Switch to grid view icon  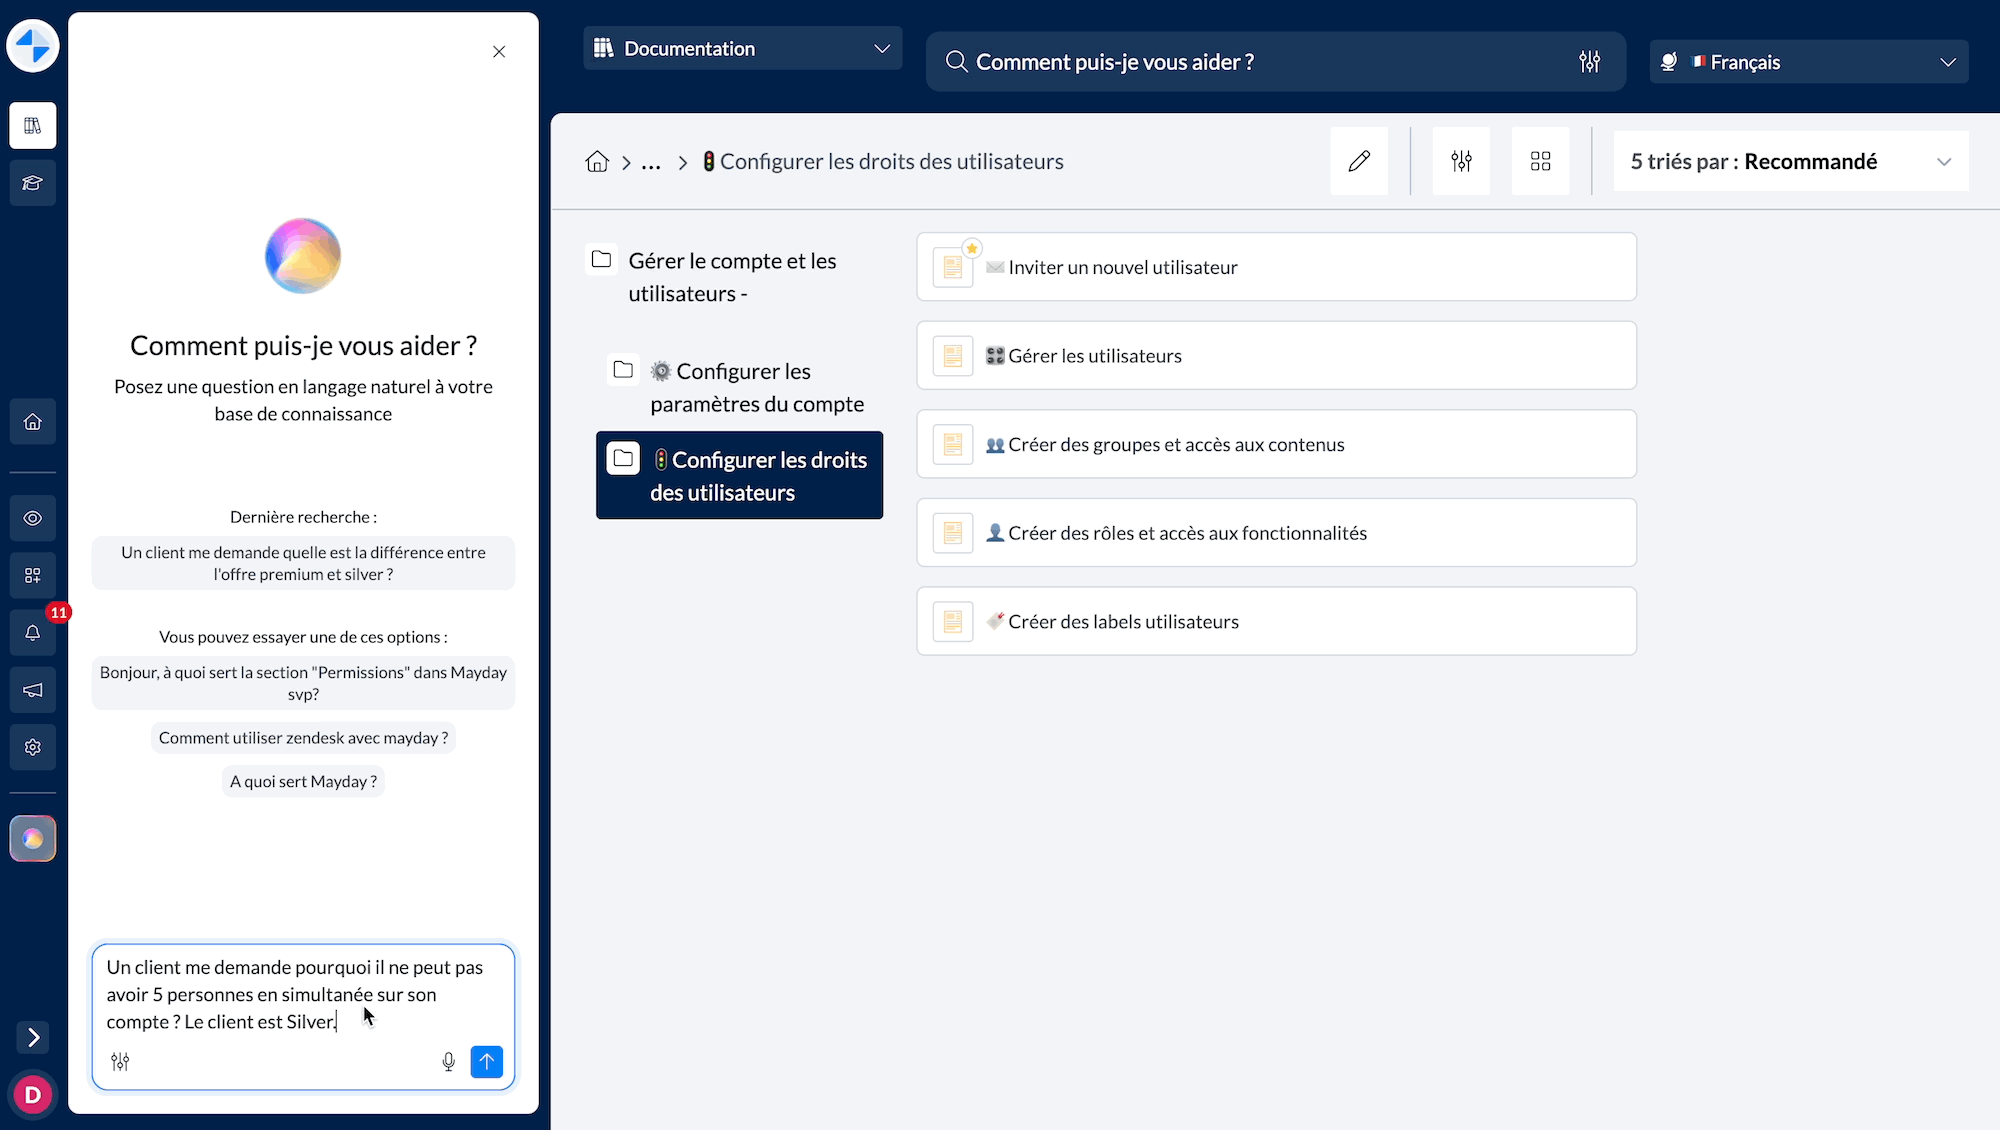1540,161
